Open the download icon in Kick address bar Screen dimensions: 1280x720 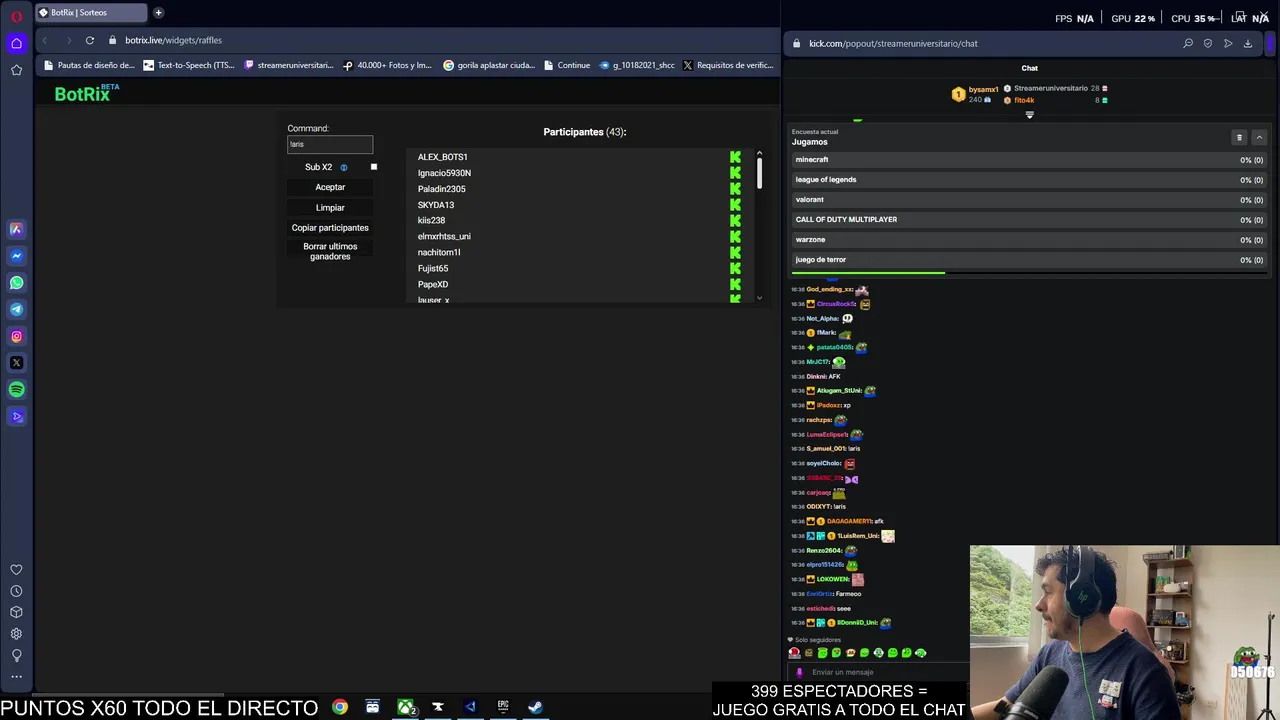coord(1248,43)
